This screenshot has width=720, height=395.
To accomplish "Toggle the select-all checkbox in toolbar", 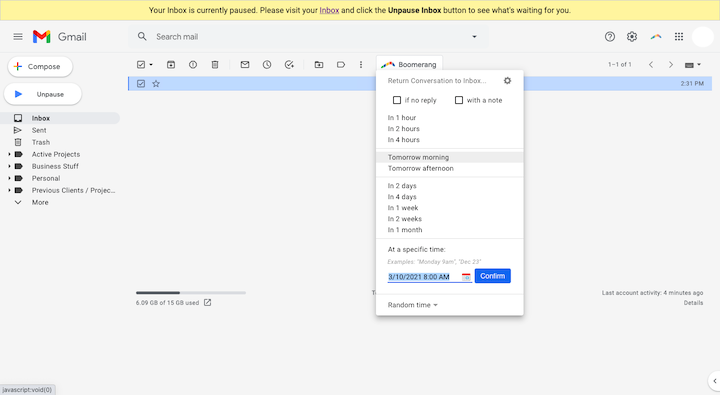I will click(x=141, y=65).
